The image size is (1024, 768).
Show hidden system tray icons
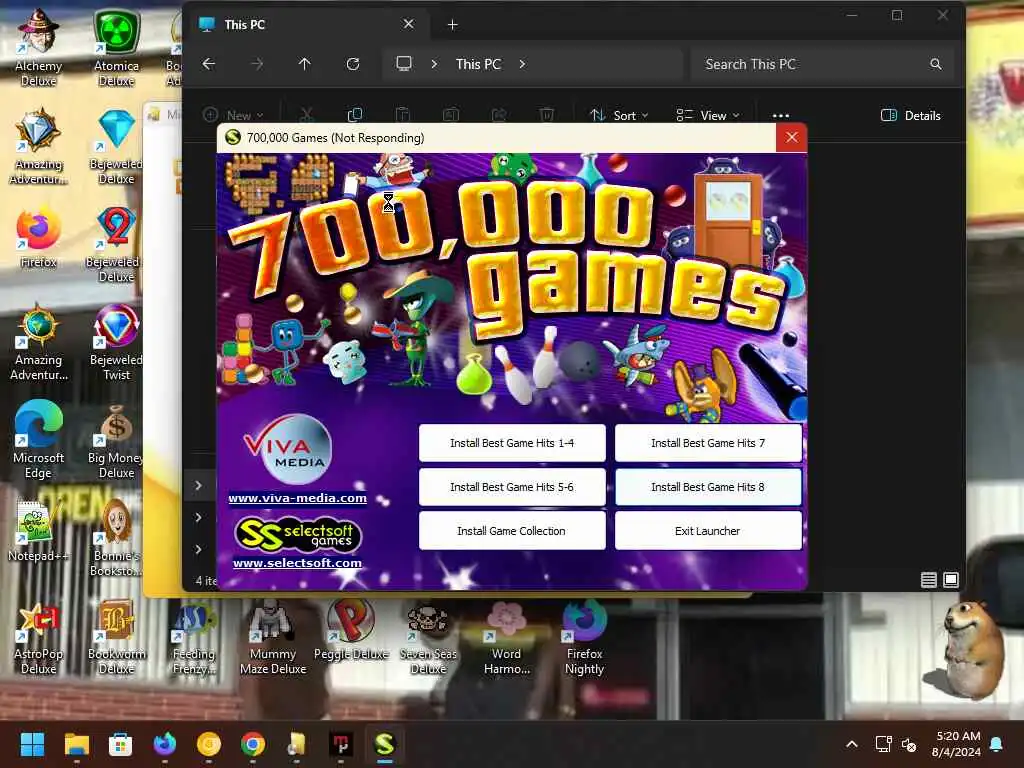click(x=852, y=744)
